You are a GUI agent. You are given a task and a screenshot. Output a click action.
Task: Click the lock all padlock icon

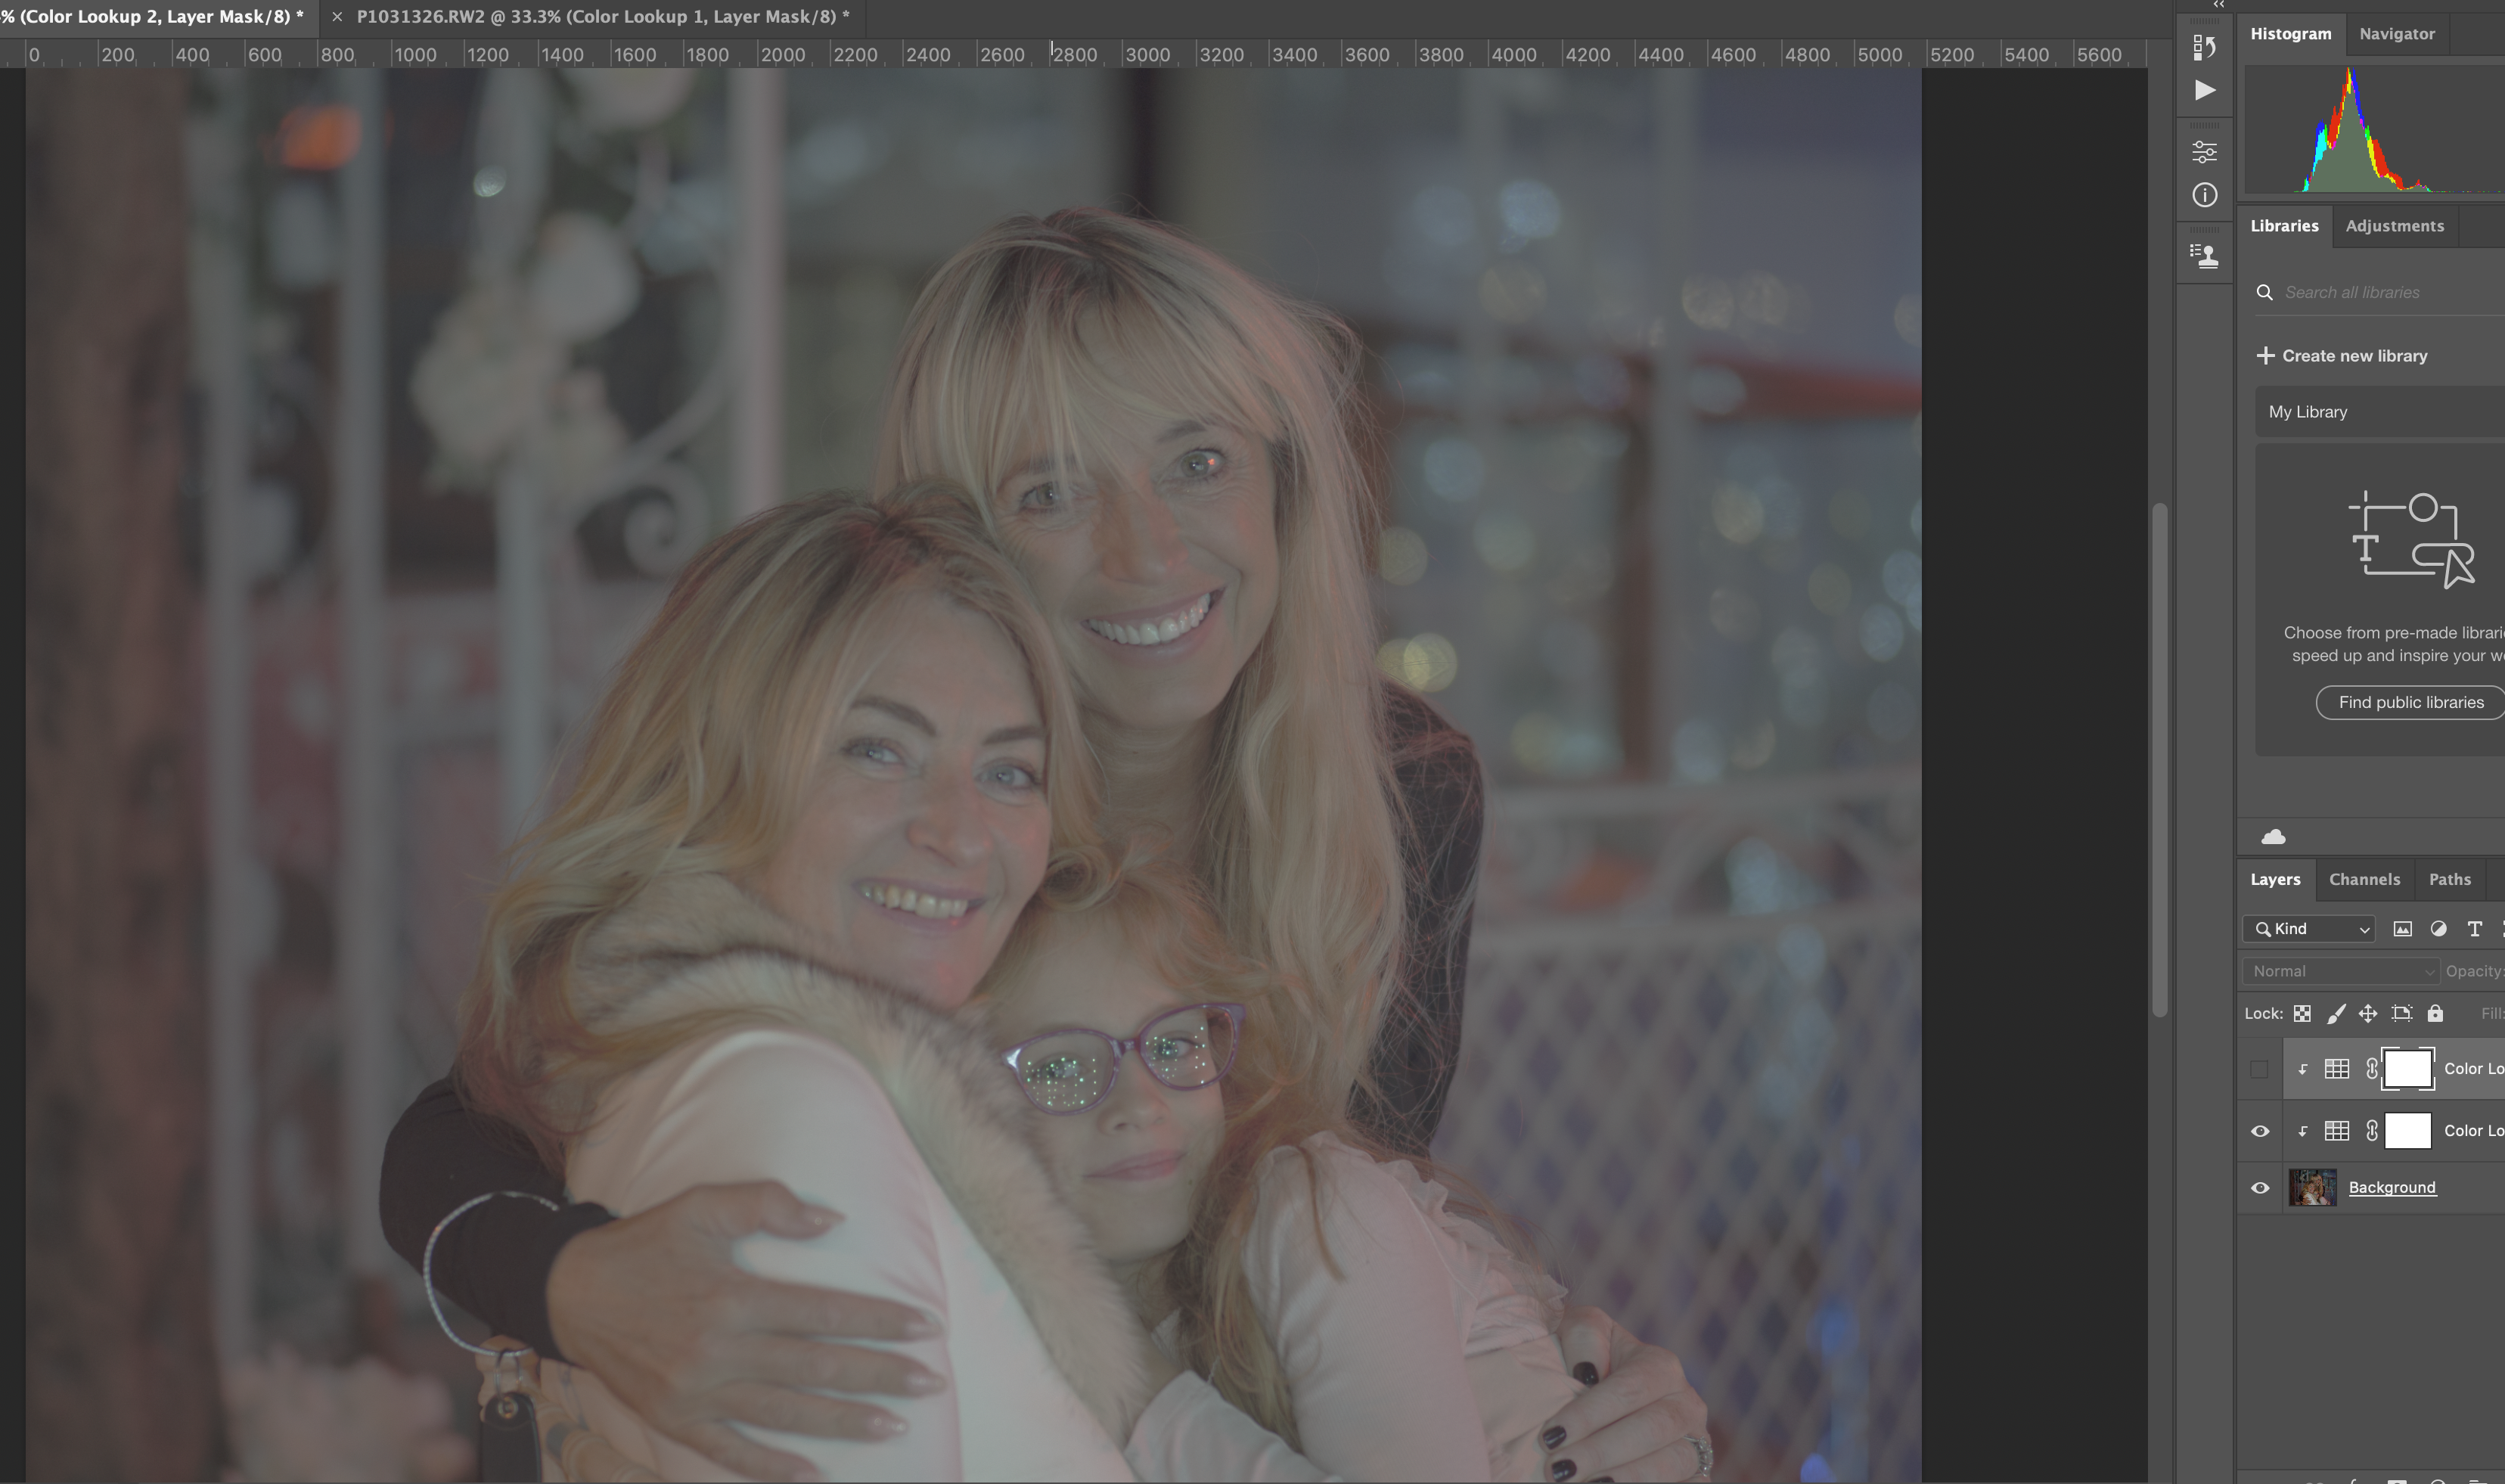[x=2435, y=1013]
